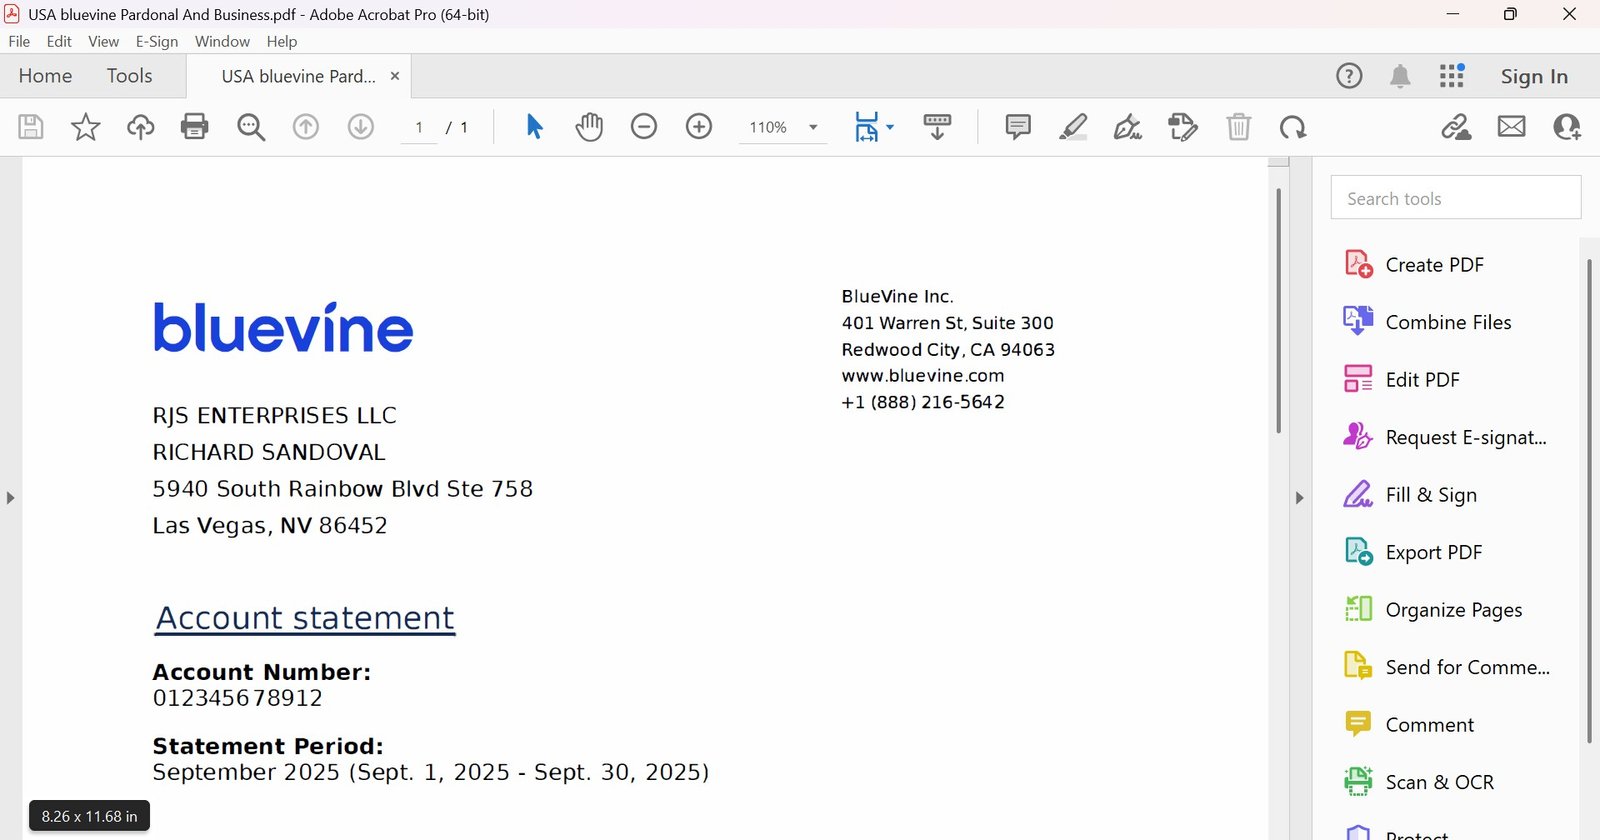Open notifications bell

click(1400, 76)
